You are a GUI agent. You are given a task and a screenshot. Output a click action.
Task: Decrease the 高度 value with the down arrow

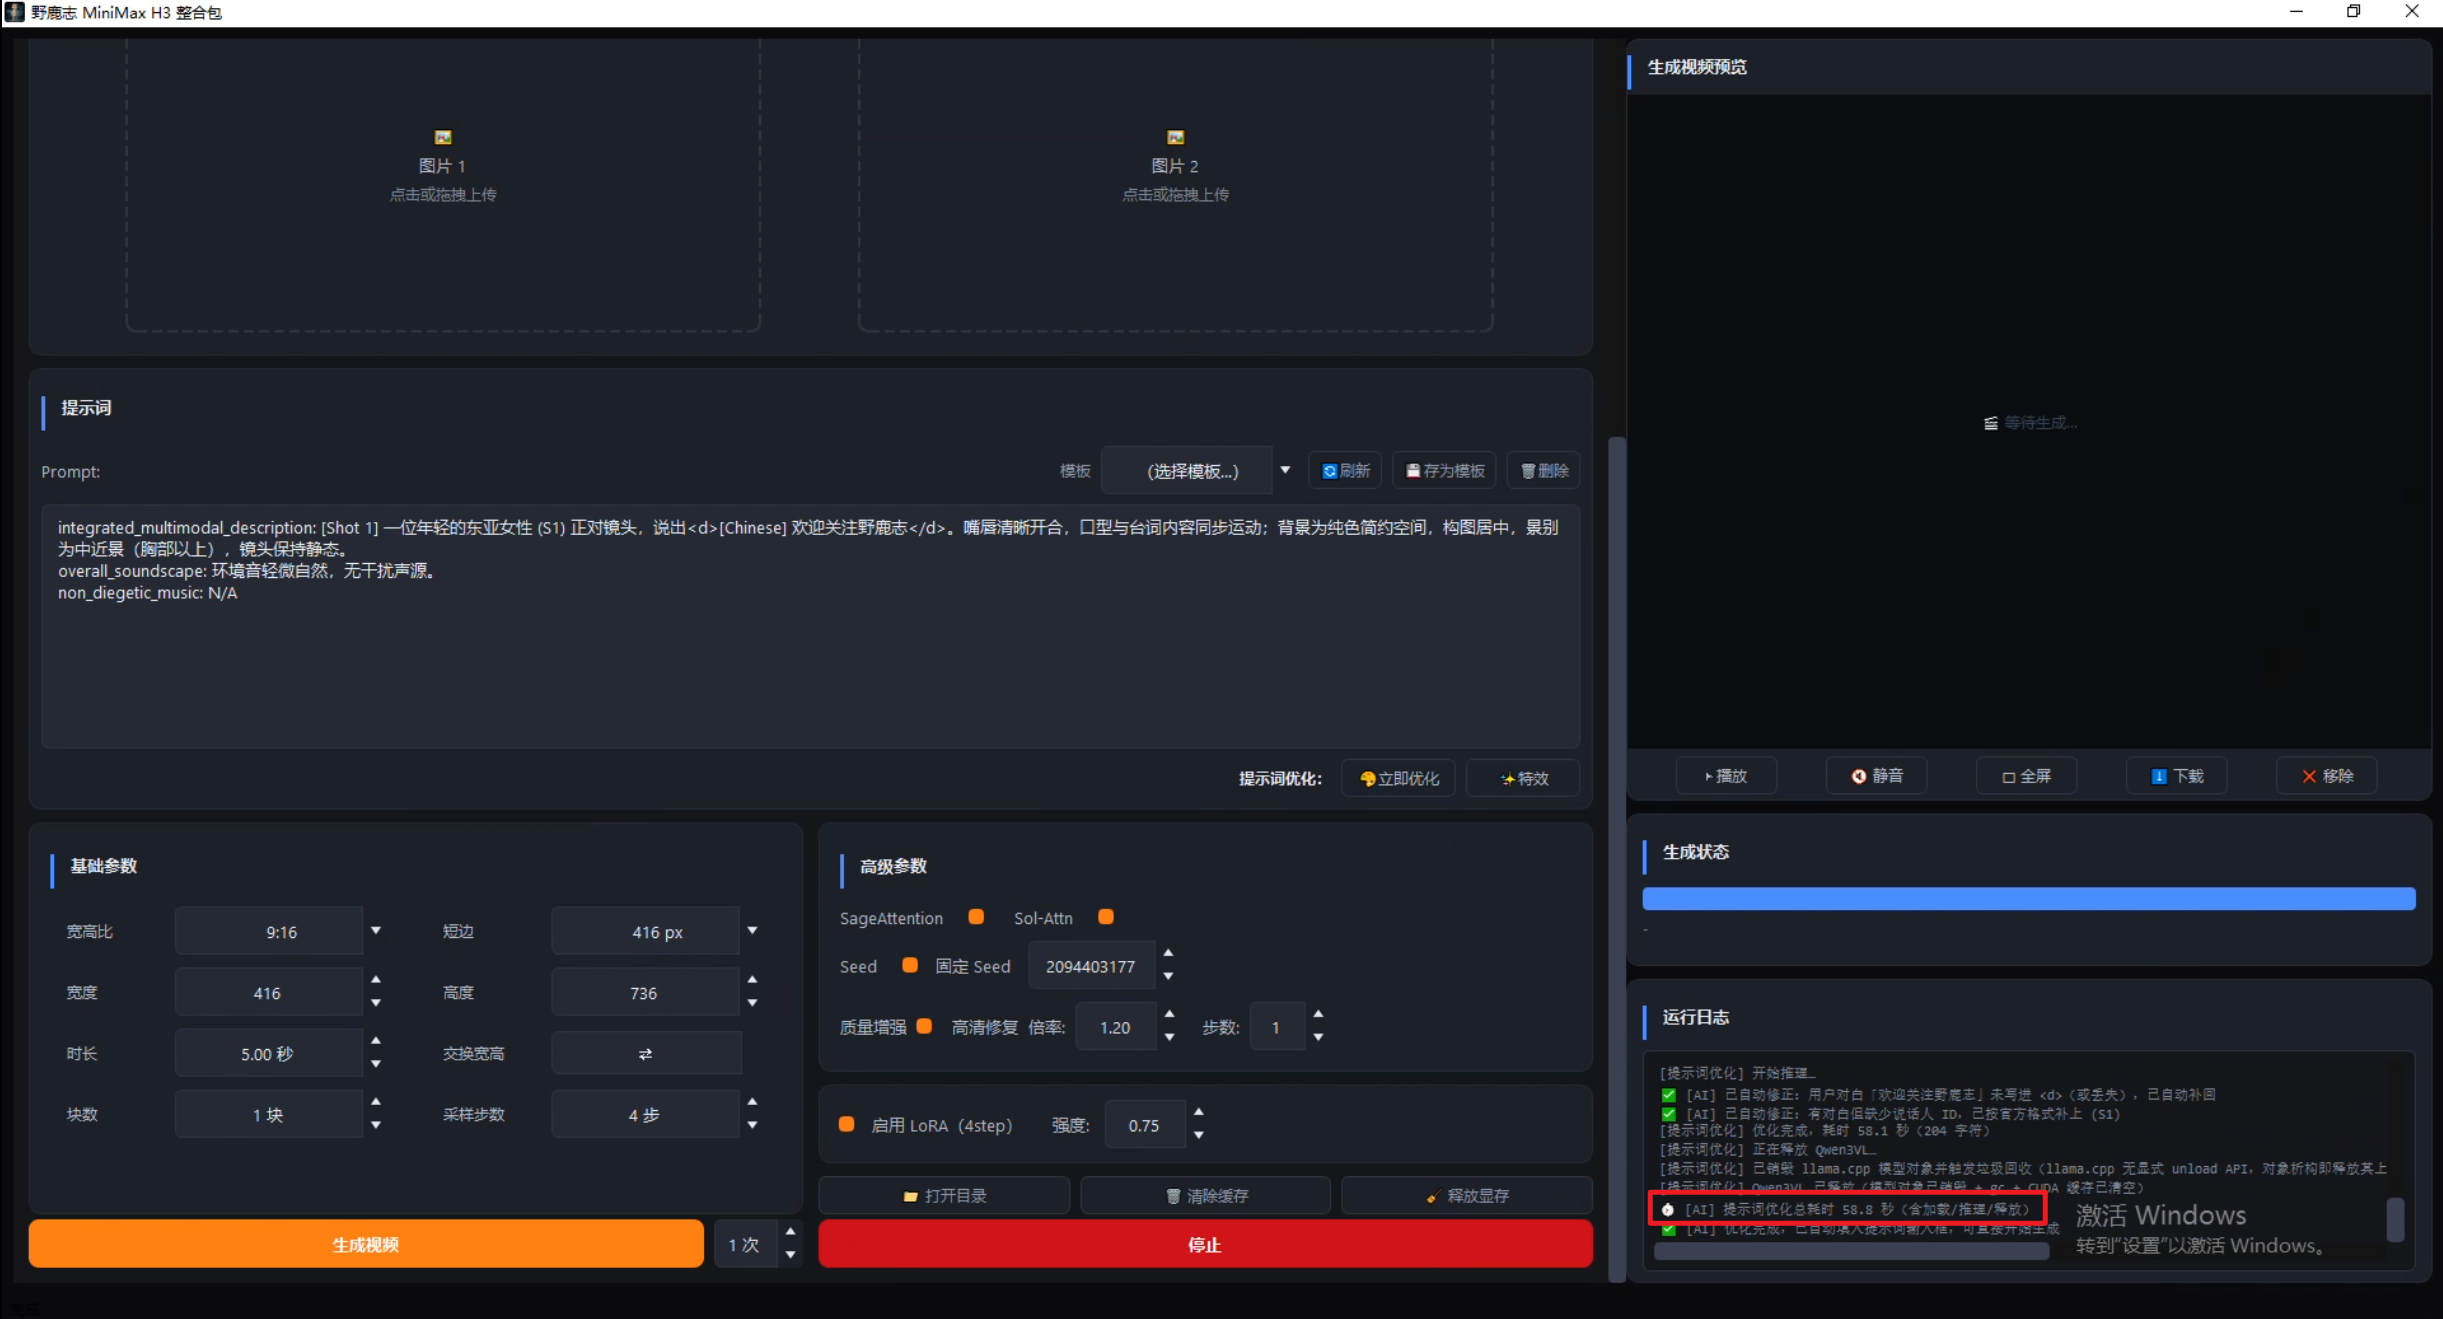point(752,1003)
